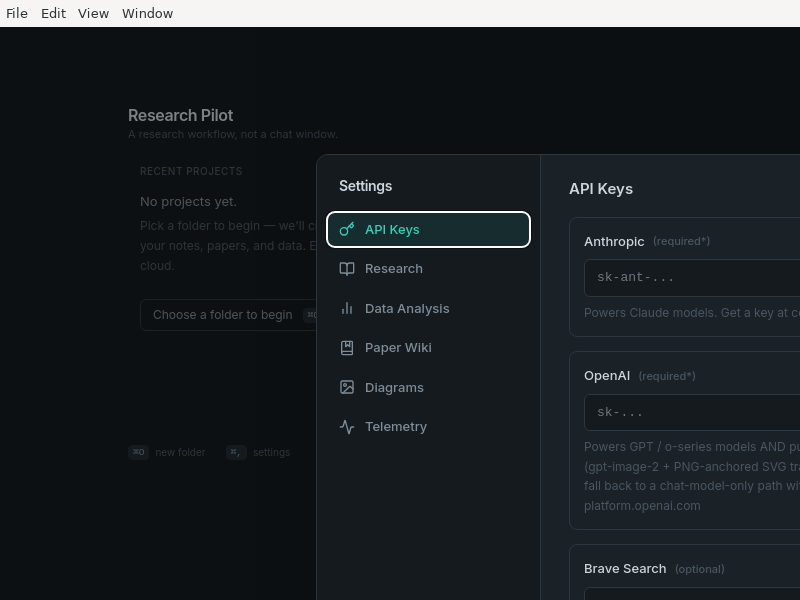Click the Anthropic provider label
The height and width of the screenshot is (600, 800).
614,242
